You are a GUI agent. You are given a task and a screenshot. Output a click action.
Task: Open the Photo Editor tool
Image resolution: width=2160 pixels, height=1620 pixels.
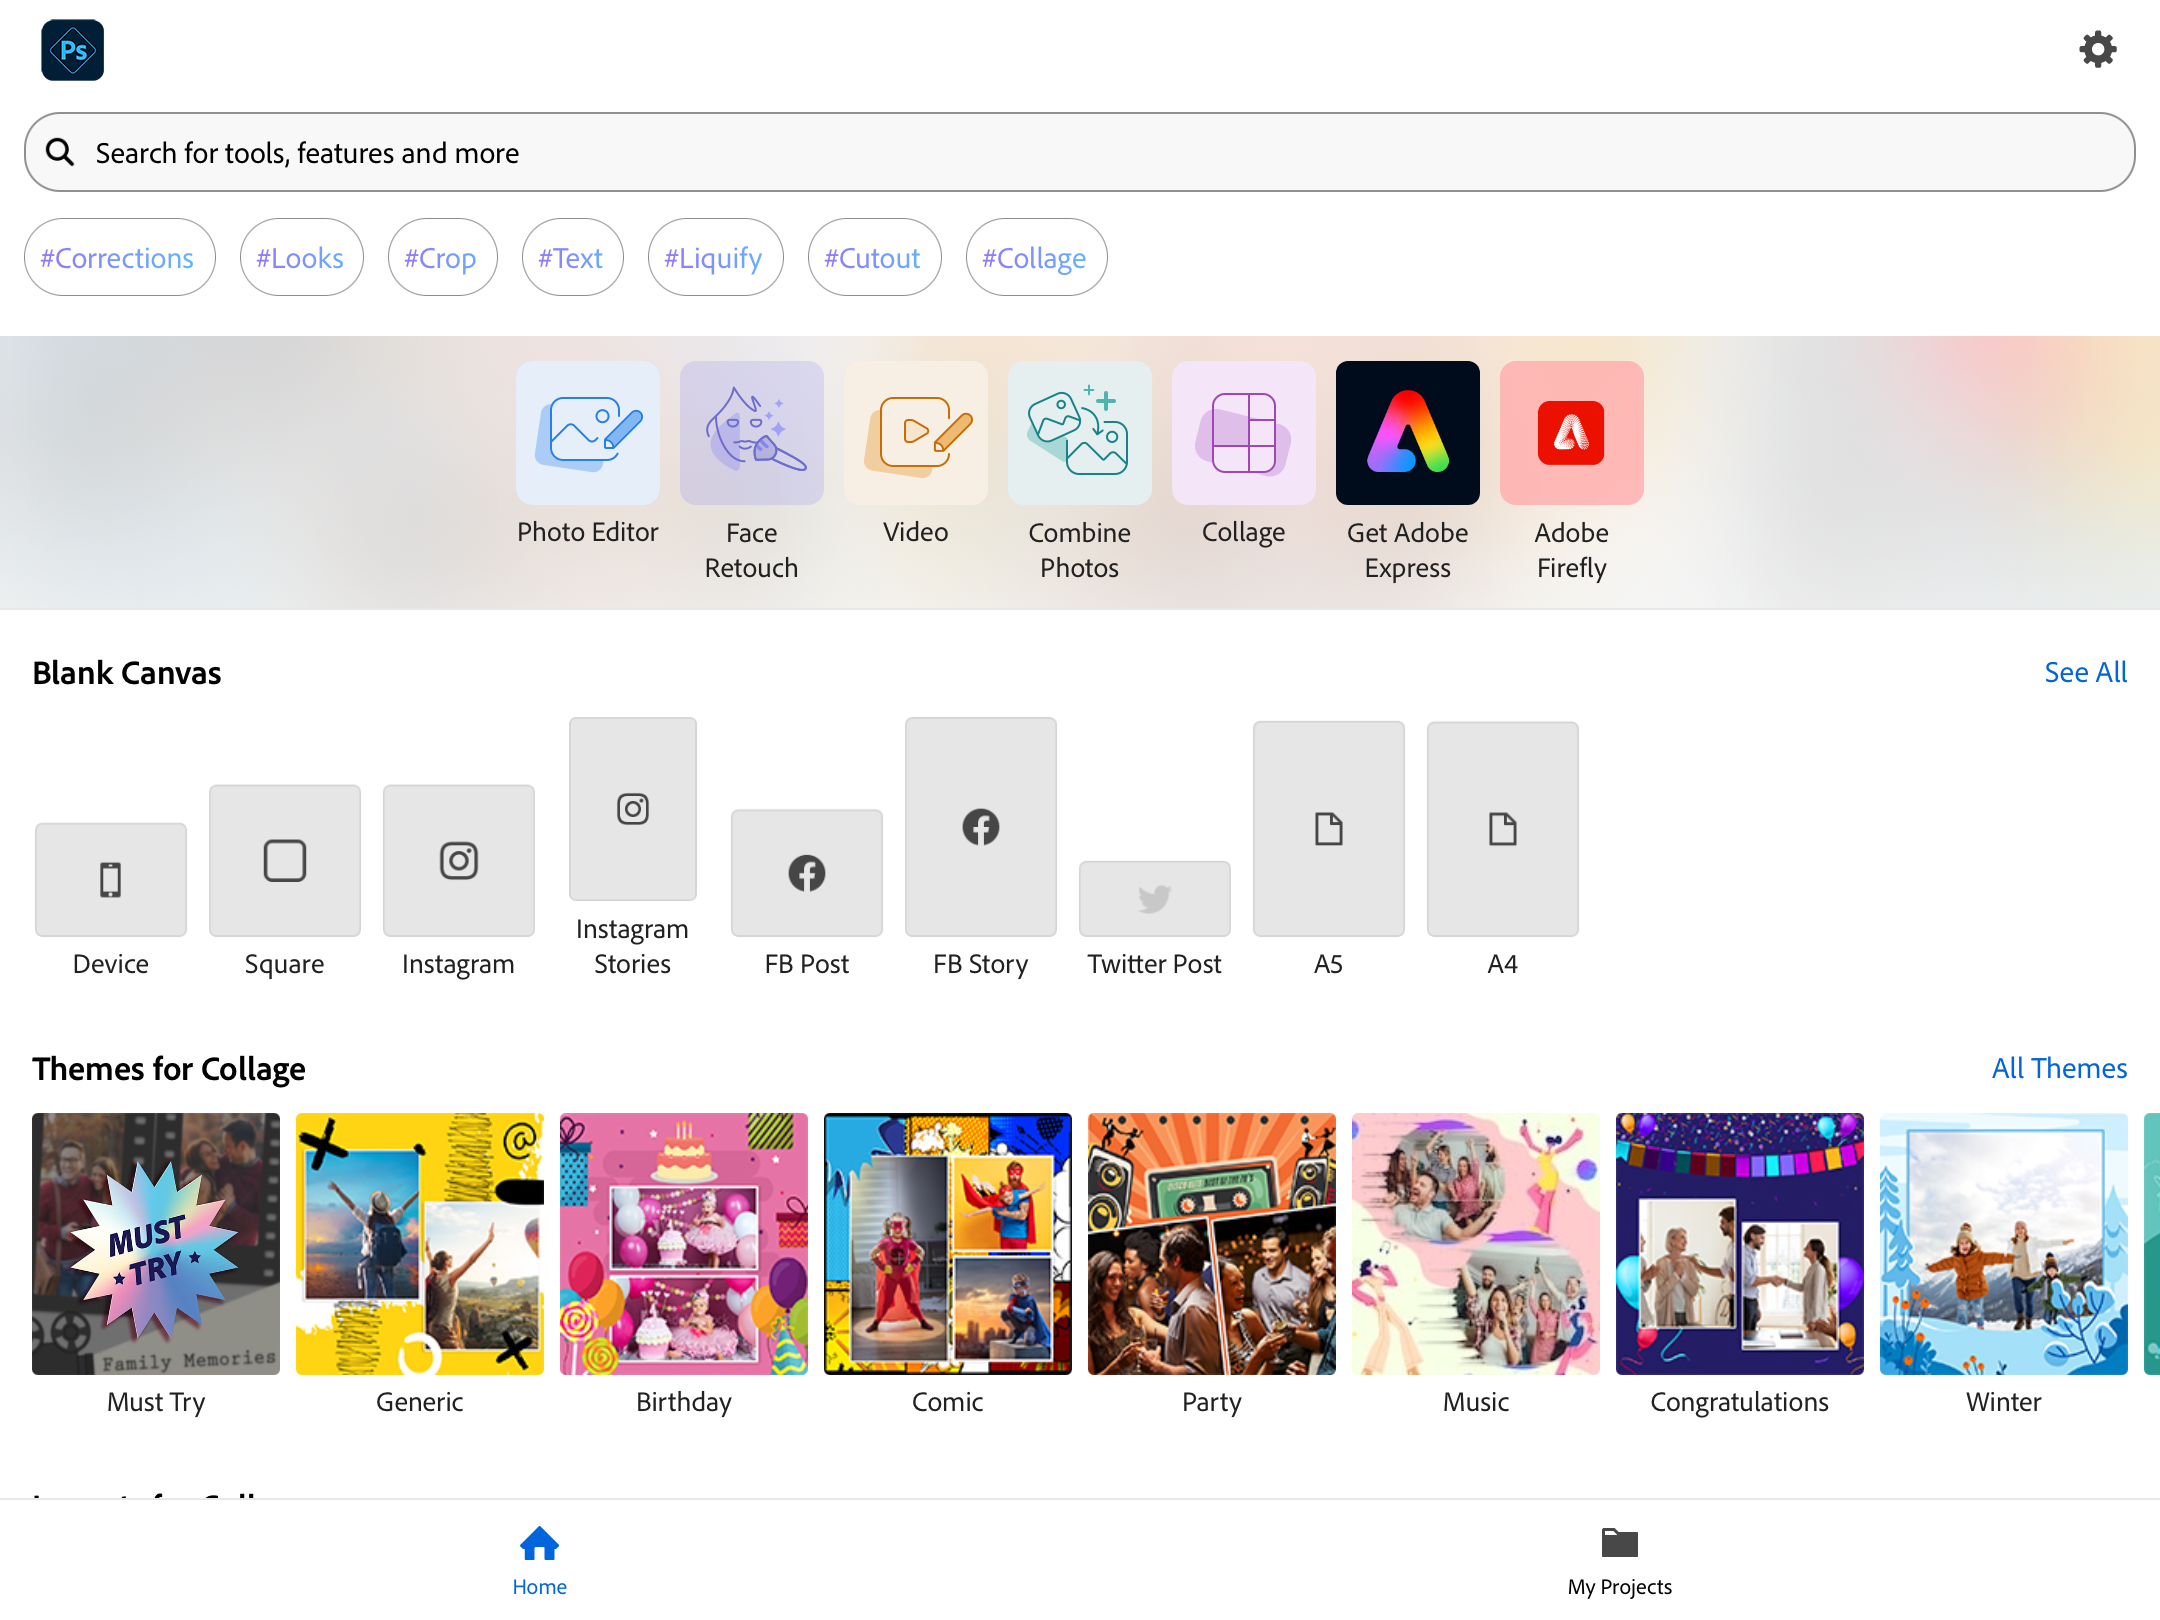587,433
